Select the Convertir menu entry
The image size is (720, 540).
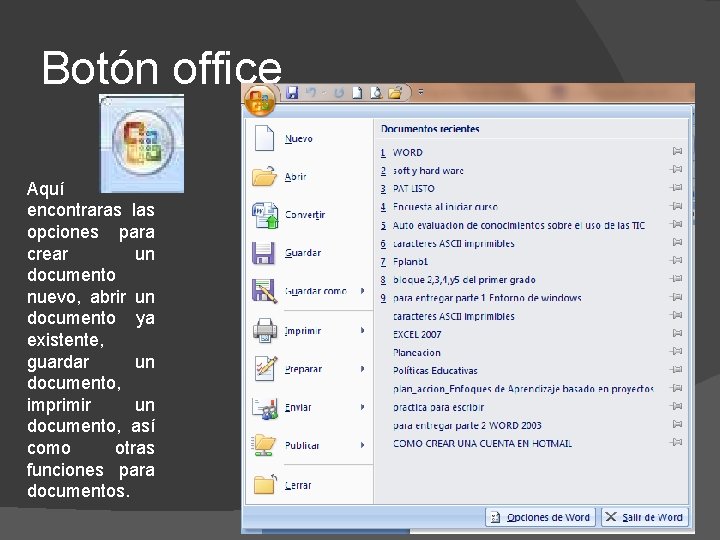point(305,215)
